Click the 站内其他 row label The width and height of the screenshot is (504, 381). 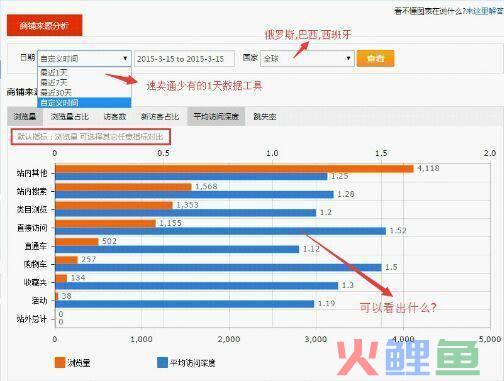click(32, 173)
